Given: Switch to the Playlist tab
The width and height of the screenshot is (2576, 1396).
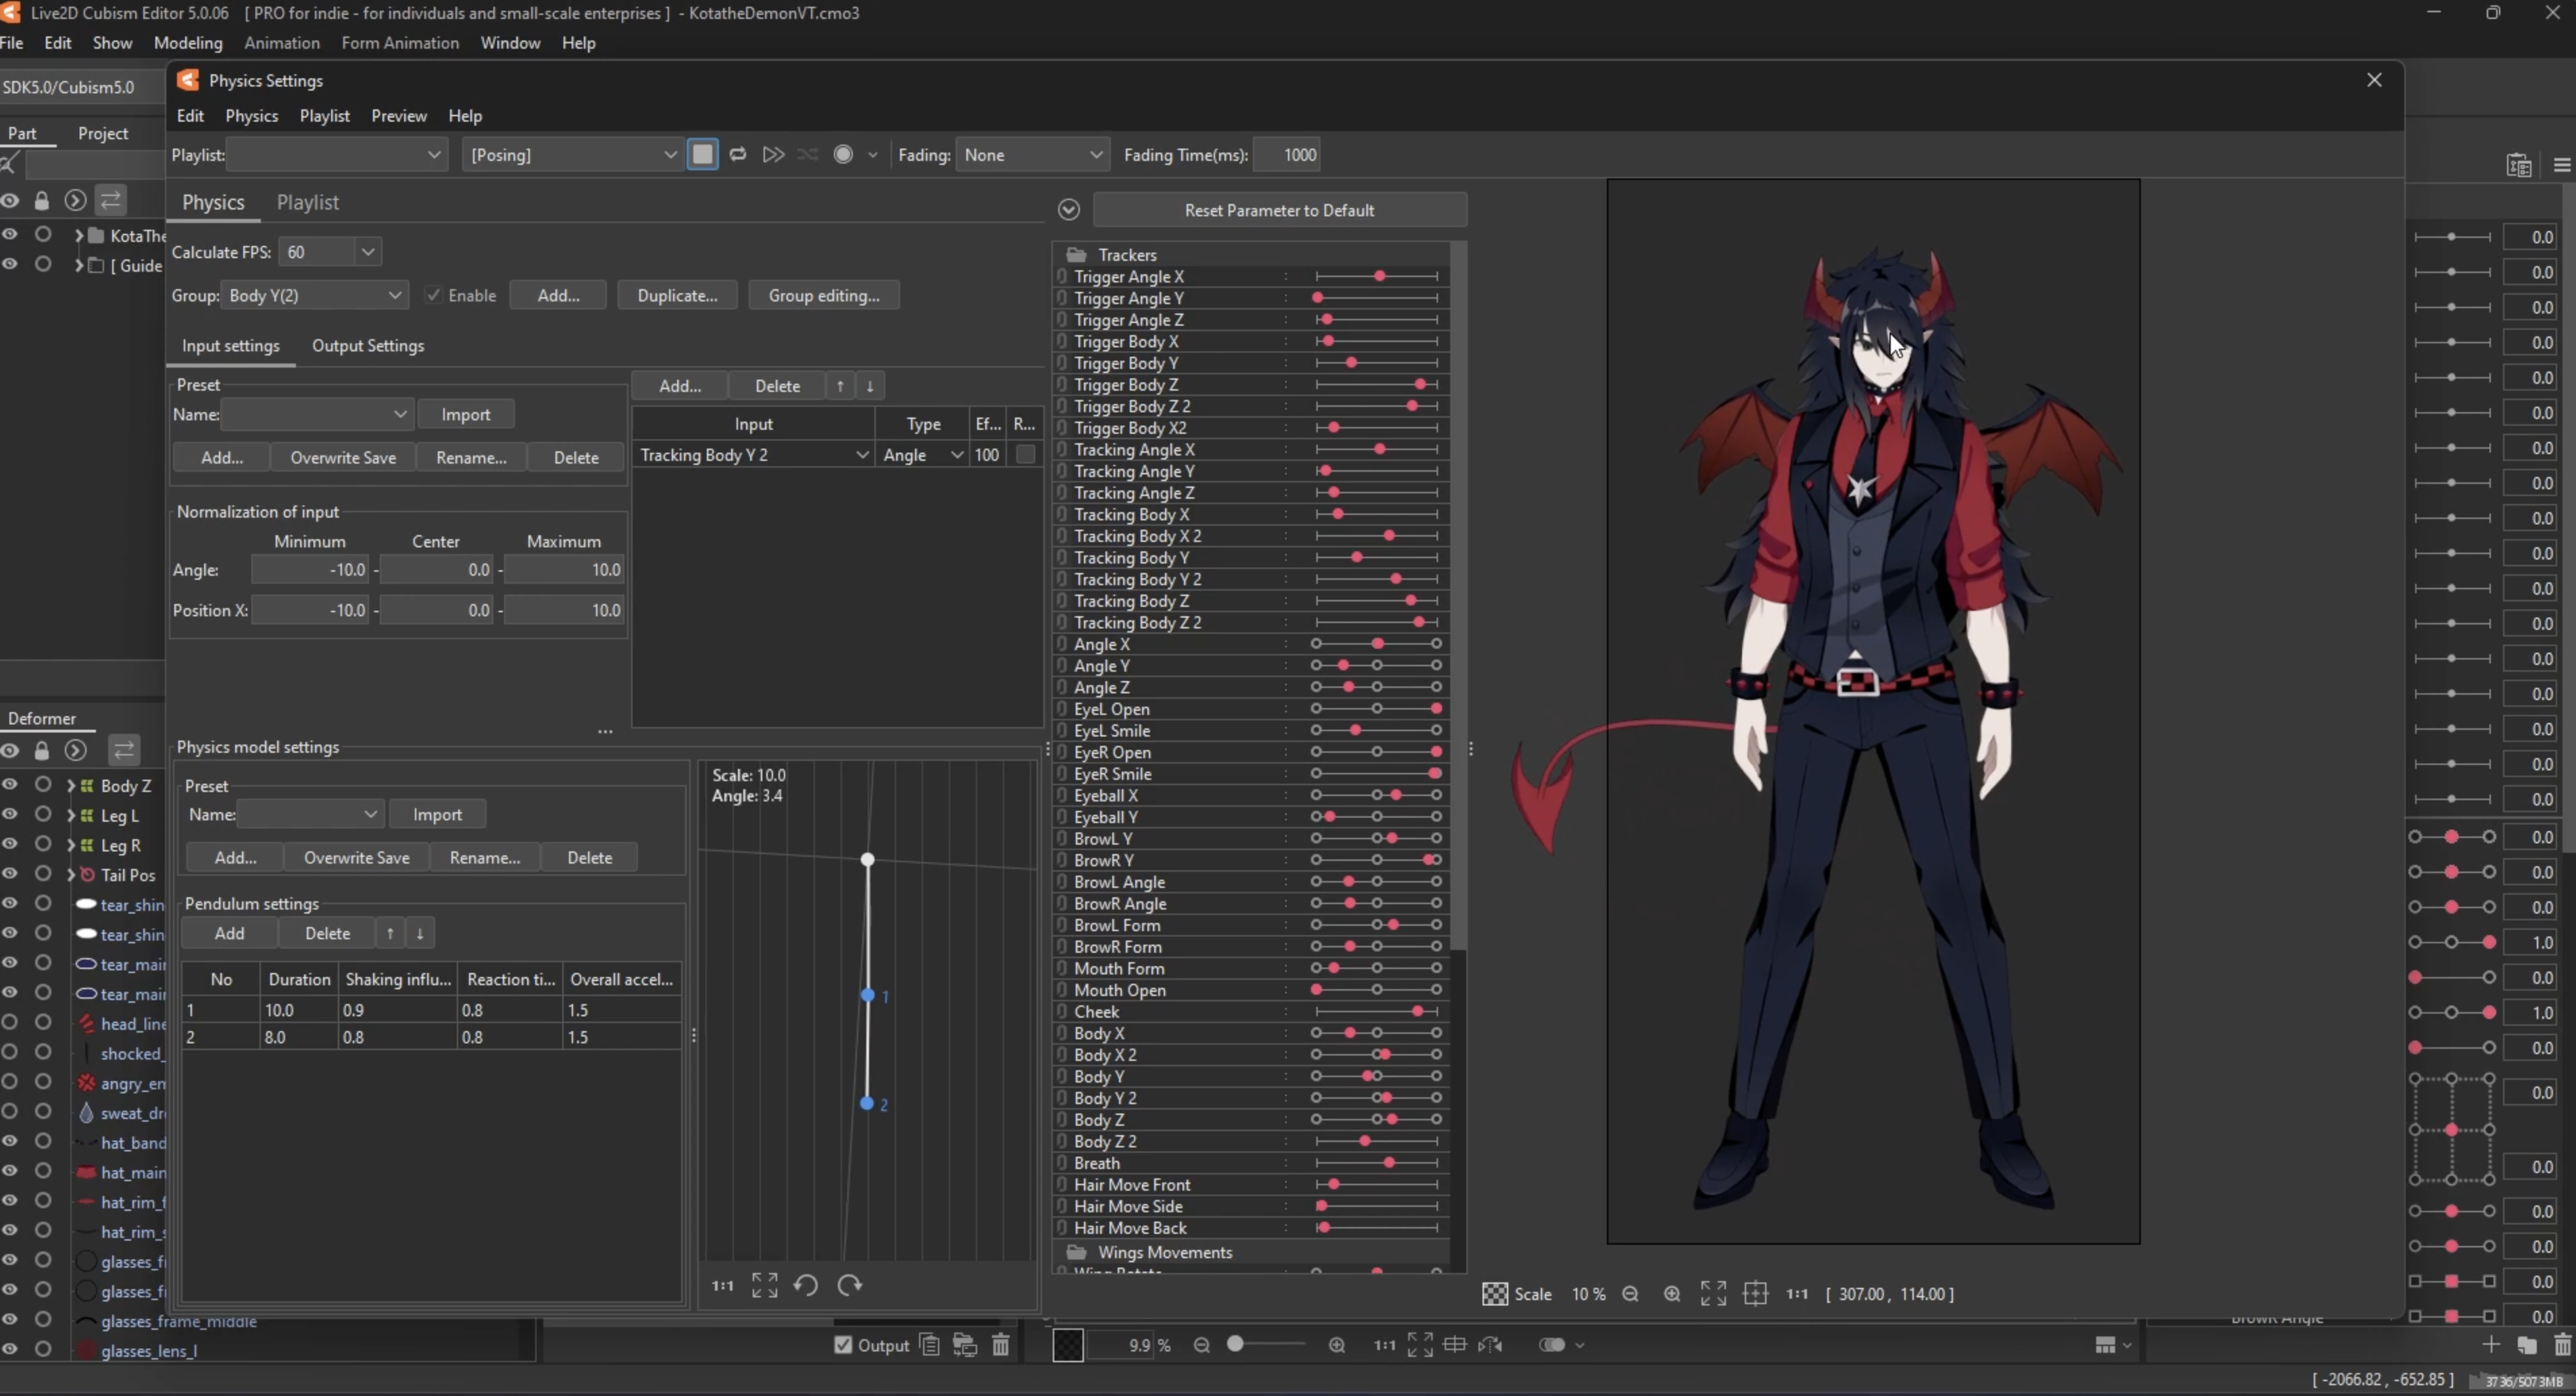Looking at the screenshot, I should [307, 202].
